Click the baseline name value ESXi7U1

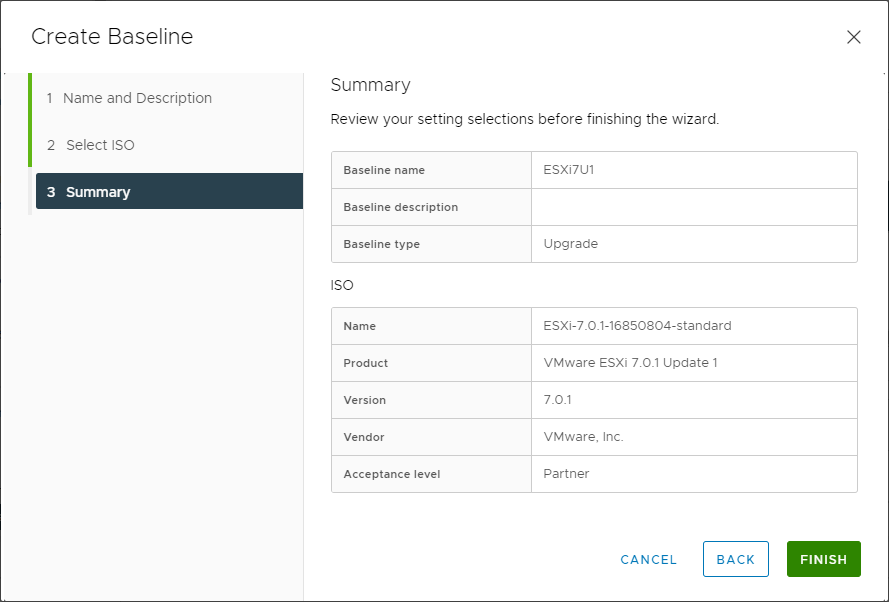point(569,169)
